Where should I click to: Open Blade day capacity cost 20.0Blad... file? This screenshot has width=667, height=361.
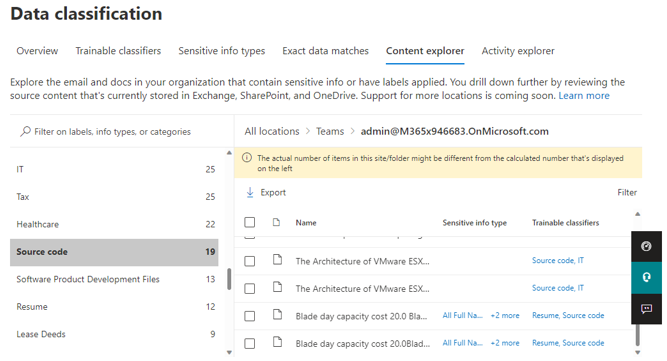pos(362,344)
